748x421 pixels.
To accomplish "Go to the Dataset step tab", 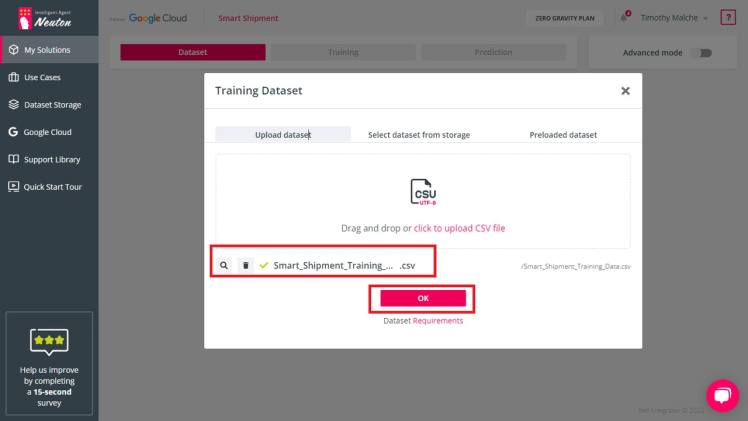I will click(193, 52).
